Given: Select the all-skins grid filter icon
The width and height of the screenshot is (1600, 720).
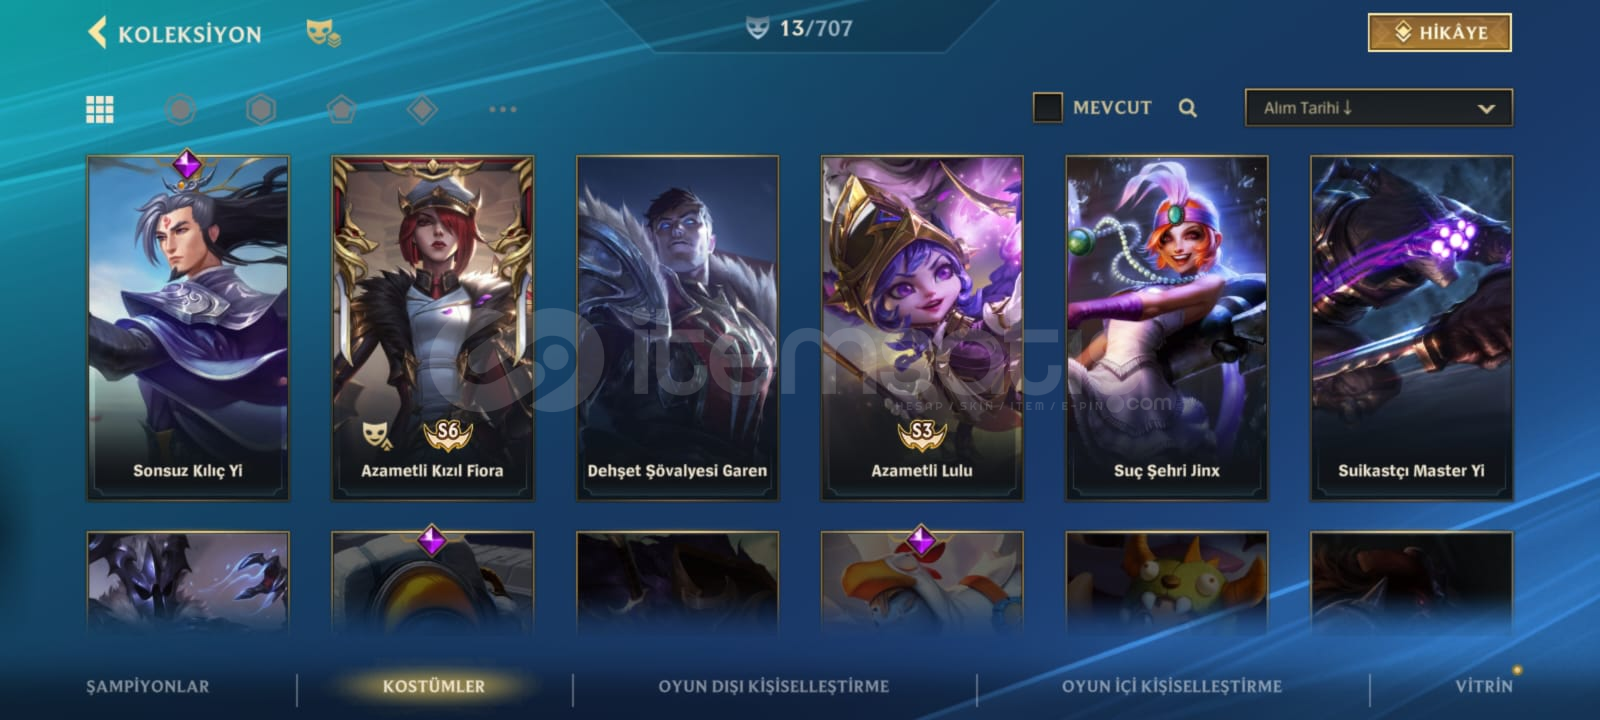Looking at the screenshot, I should tap(100, 109).
